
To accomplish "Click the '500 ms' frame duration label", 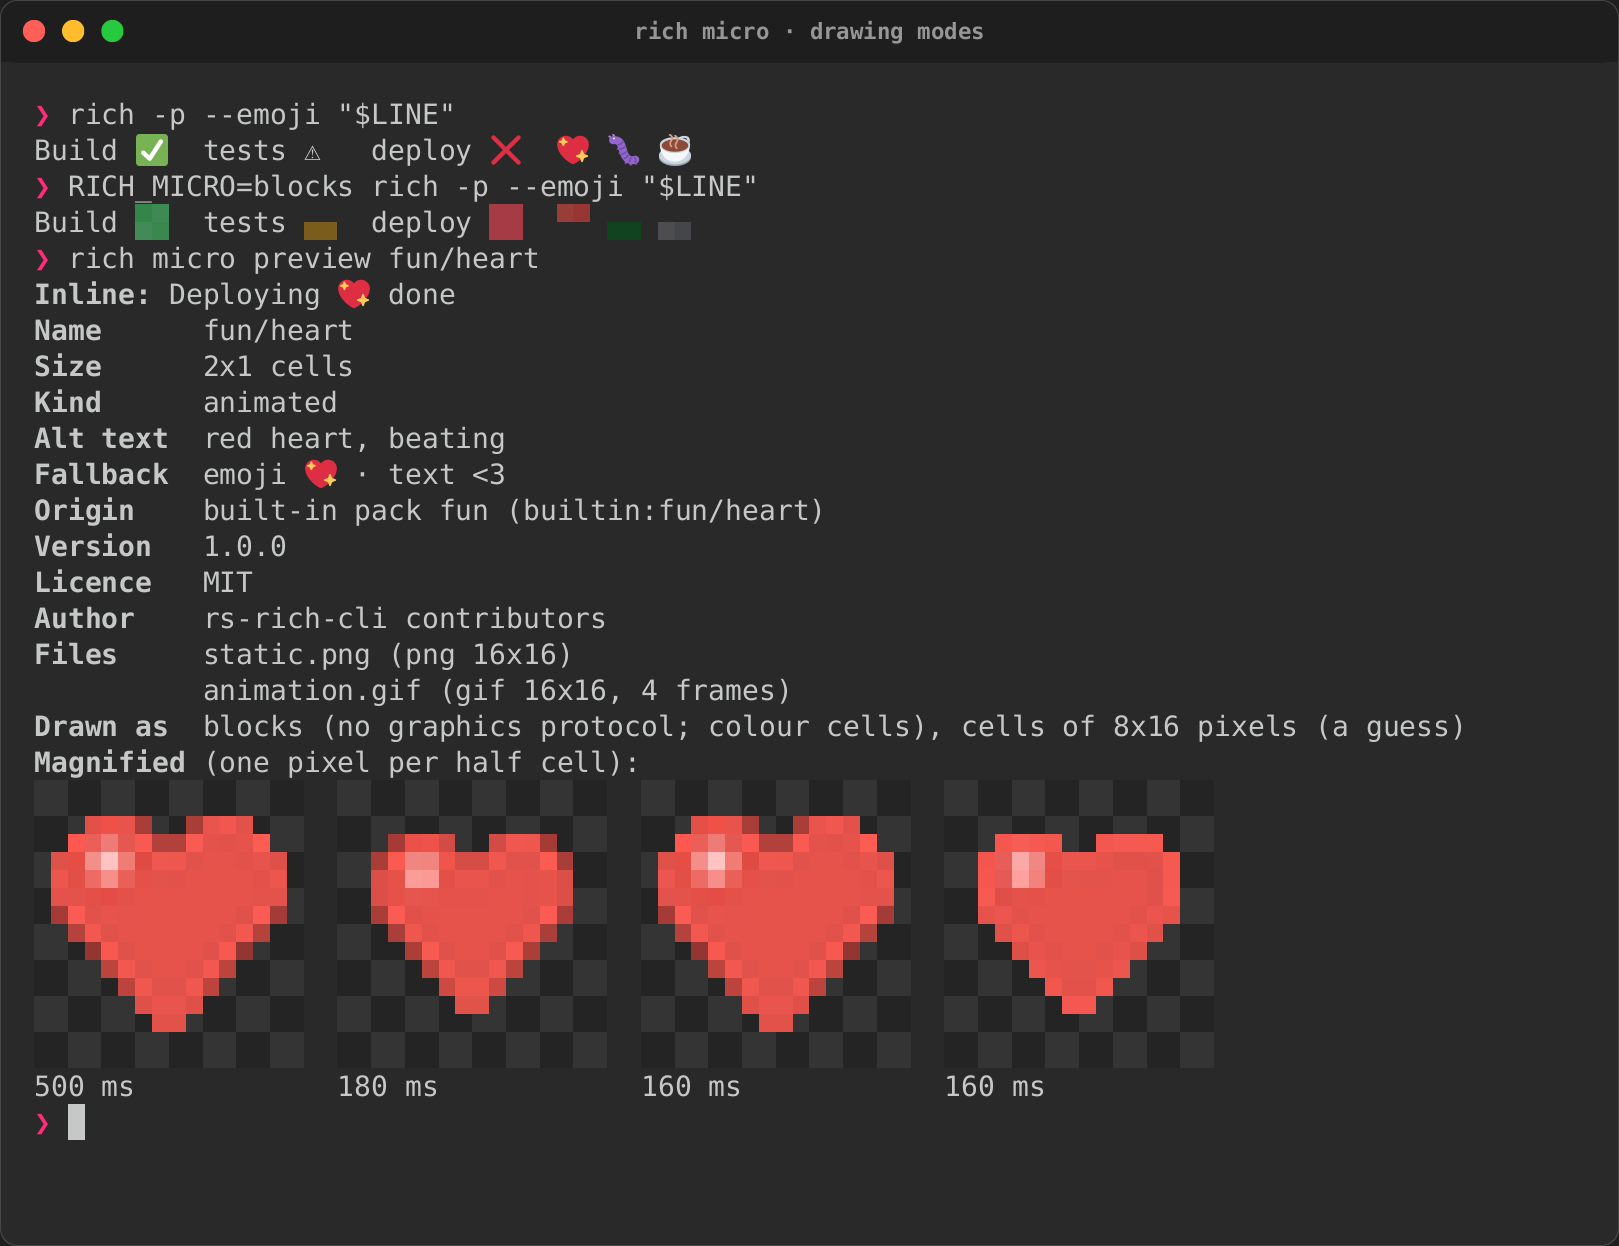I will point(84,1086).
